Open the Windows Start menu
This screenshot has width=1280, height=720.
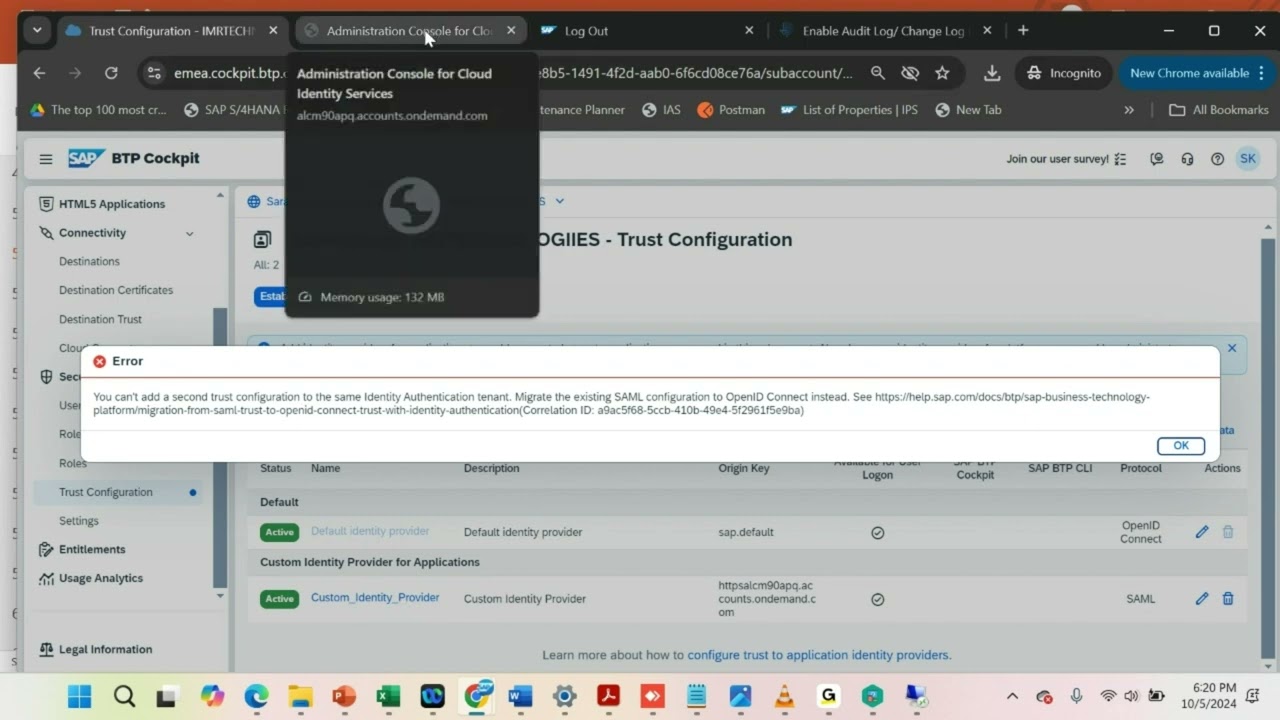pyautogui.click(x=79, y=696)
